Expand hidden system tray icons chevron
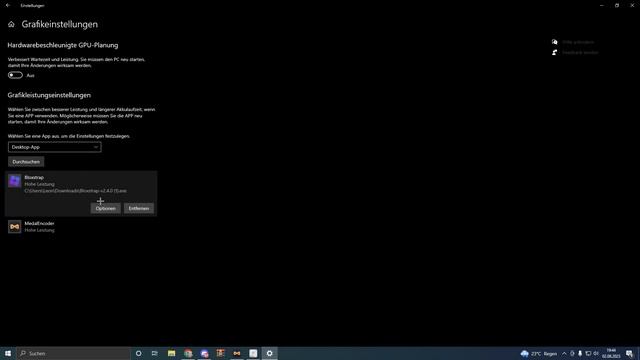 point(564,353)
